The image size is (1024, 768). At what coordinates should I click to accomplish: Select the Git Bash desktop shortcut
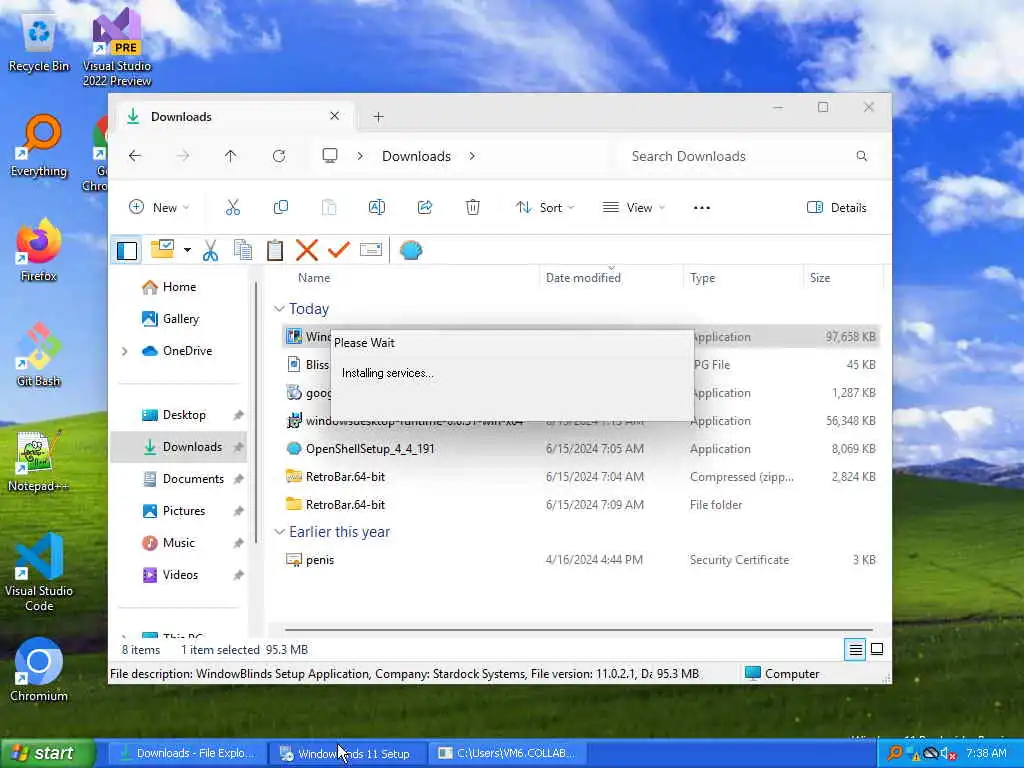pyautogui.click(x=39, y=356)
